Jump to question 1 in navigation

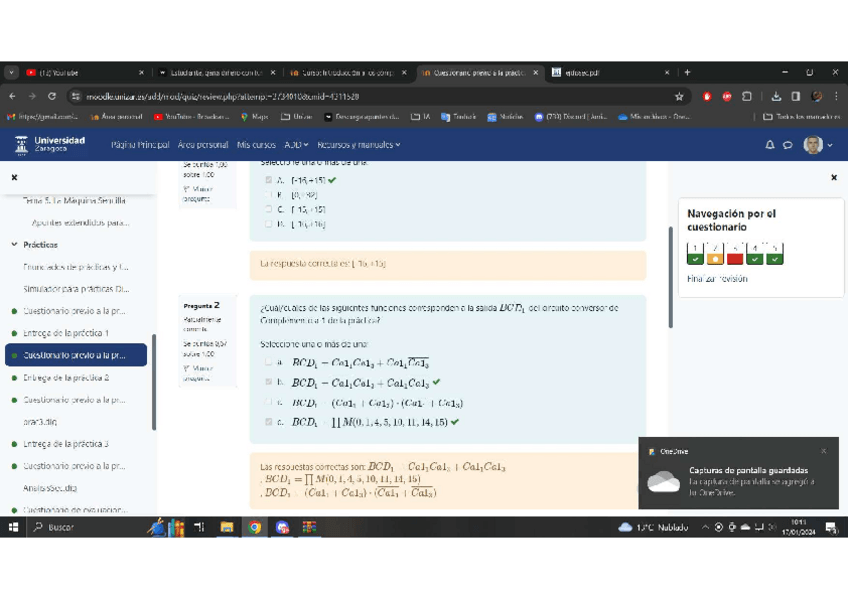point(695,254)
